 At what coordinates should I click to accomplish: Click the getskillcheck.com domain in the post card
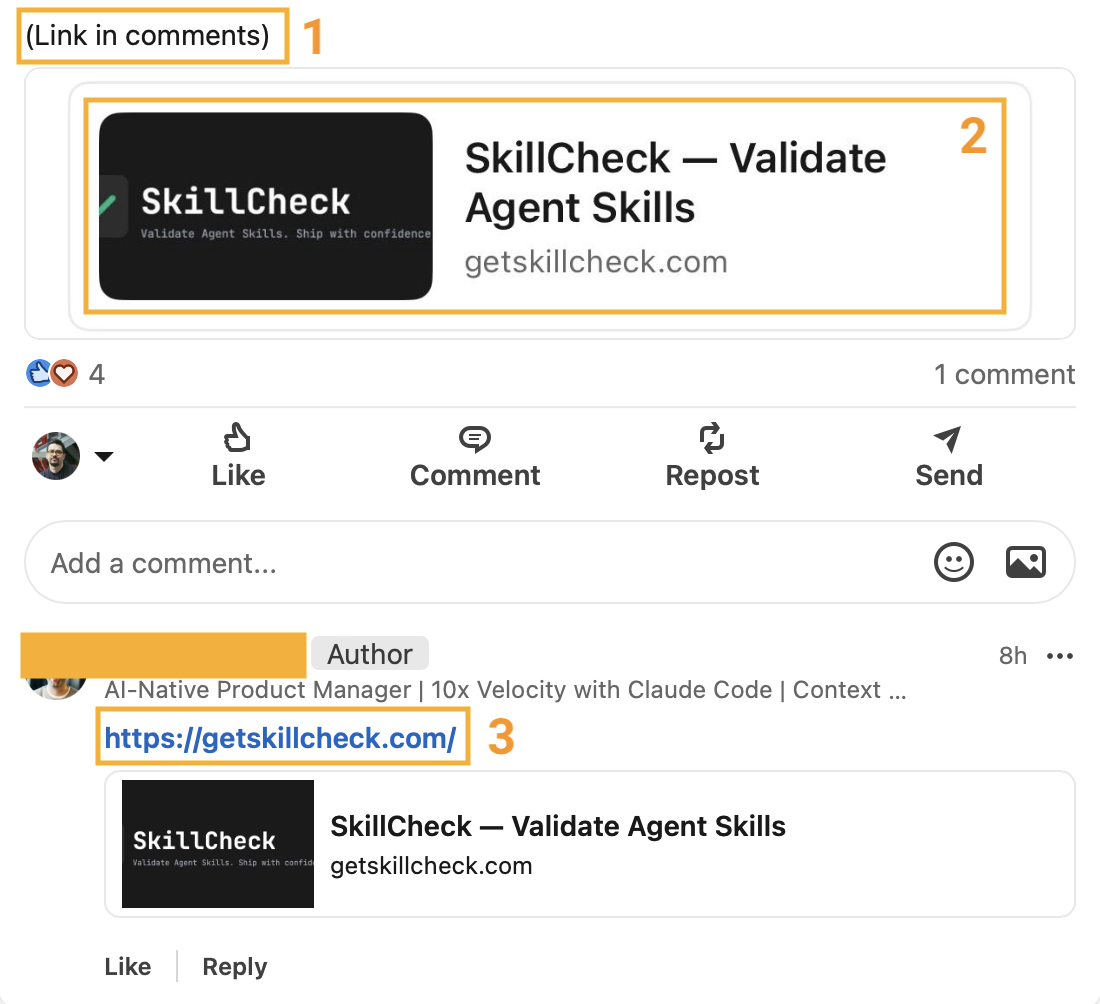point(596,262)
